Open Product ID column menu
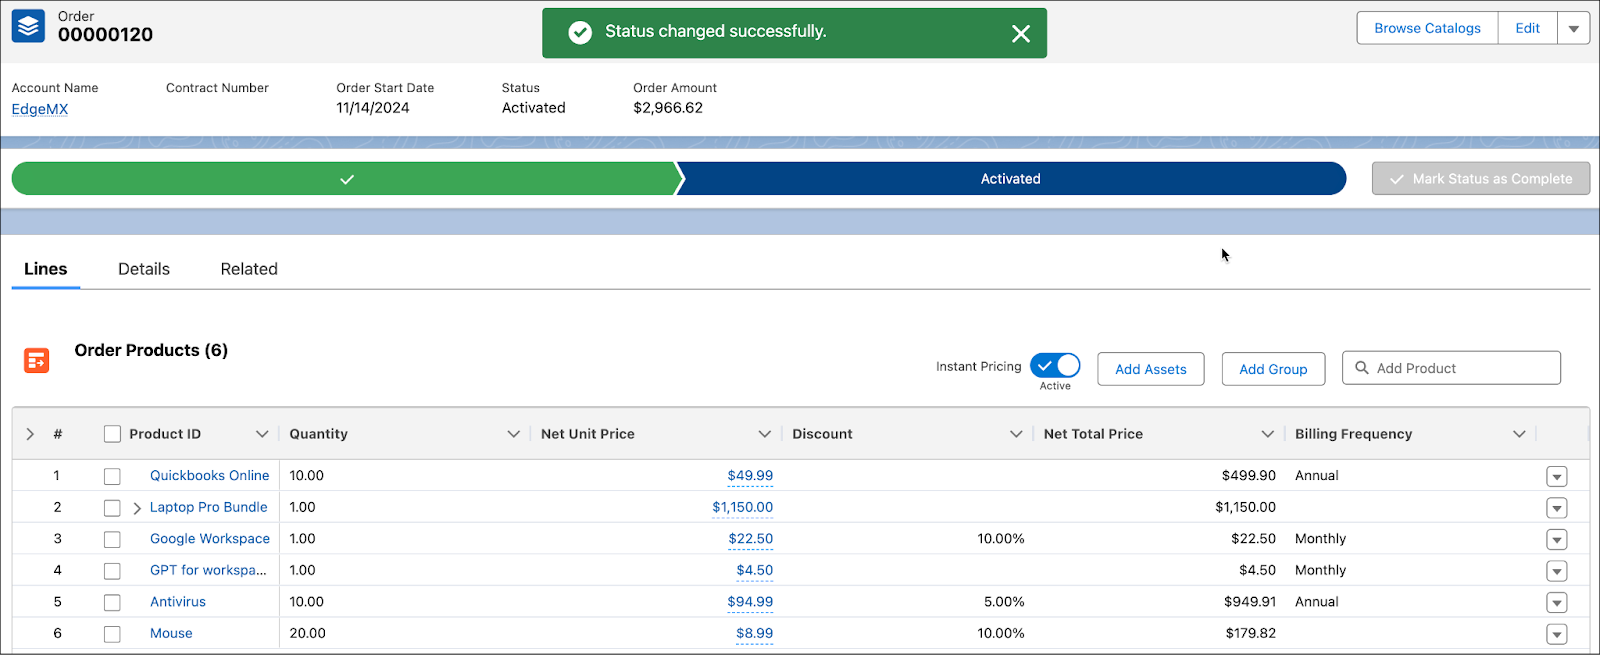Screen dimensions: 1600x655 click(x=262, y=434)
